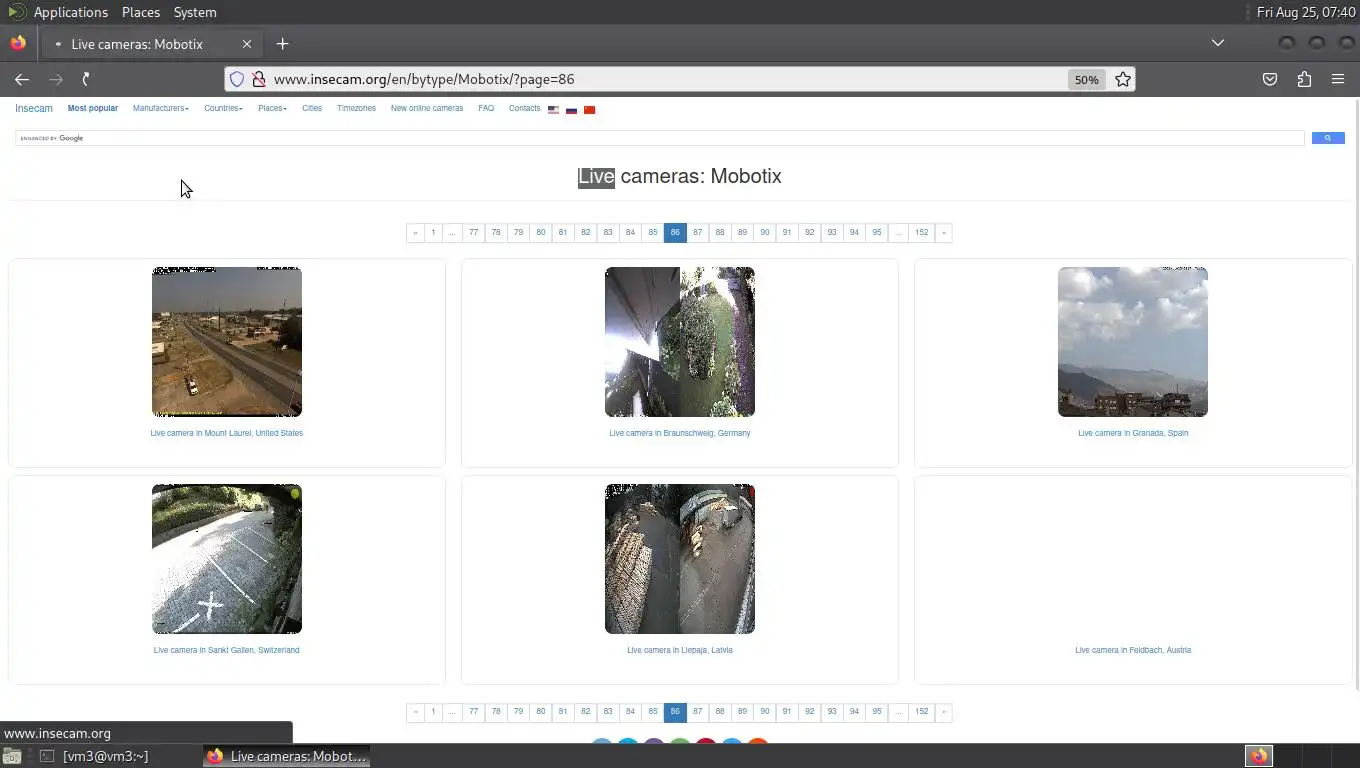Click next page » in bottom pagination

943,712
